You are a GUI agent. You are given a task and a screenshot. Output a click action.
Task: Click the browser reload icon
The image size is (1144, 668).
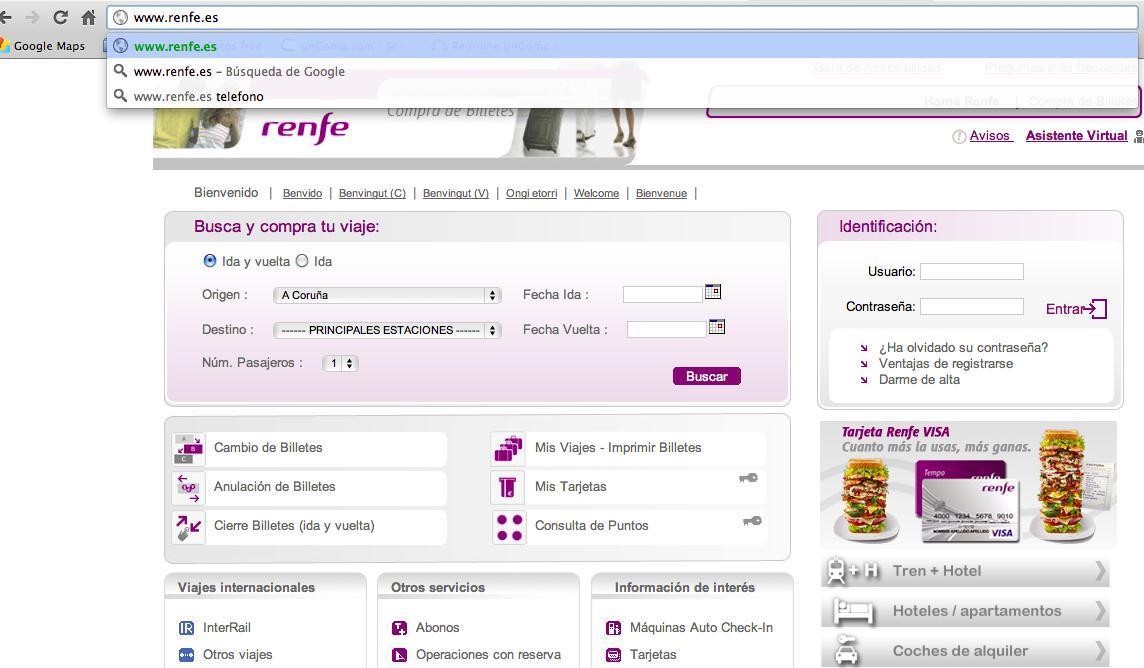[60, 17]
